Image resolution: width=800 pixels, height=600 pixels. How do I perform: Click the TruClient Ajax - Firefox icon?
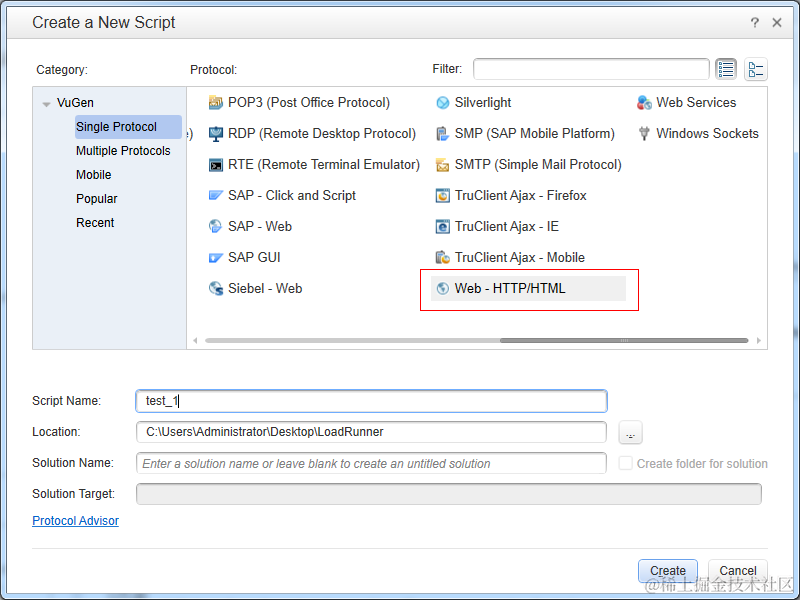click(x=442, y=195)
